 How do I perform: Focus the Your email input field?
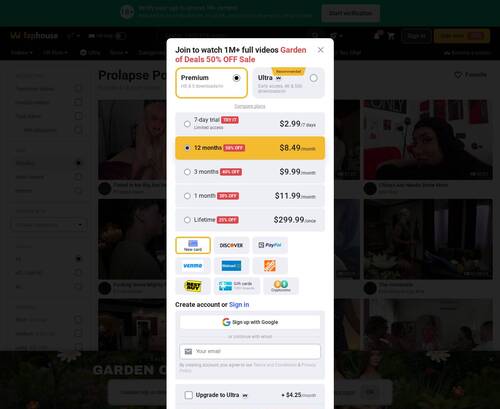tap(250, 351)
